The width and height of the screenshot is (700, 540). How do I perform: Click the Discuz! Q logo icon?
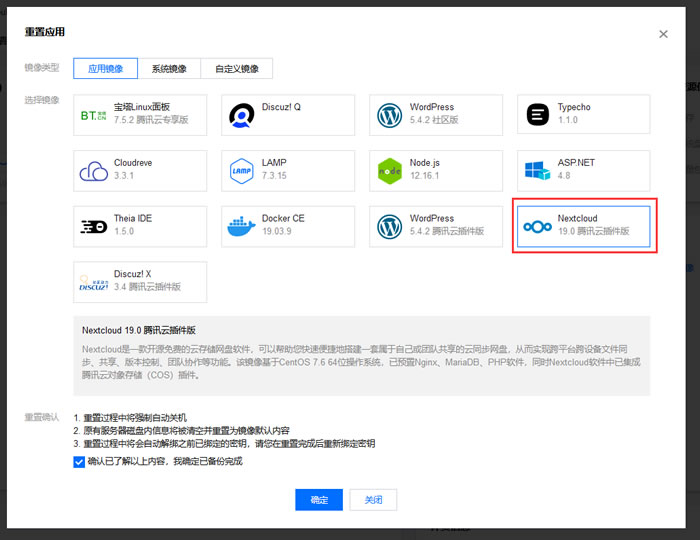tap(242, 116)
